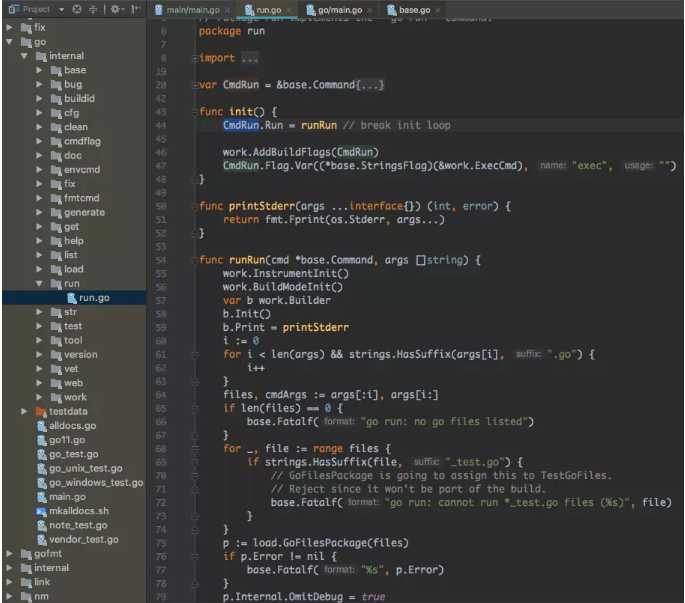Click the collapse all icon in Project toolbar
Viewport: 685px width, 603px height.
point(93,9)
